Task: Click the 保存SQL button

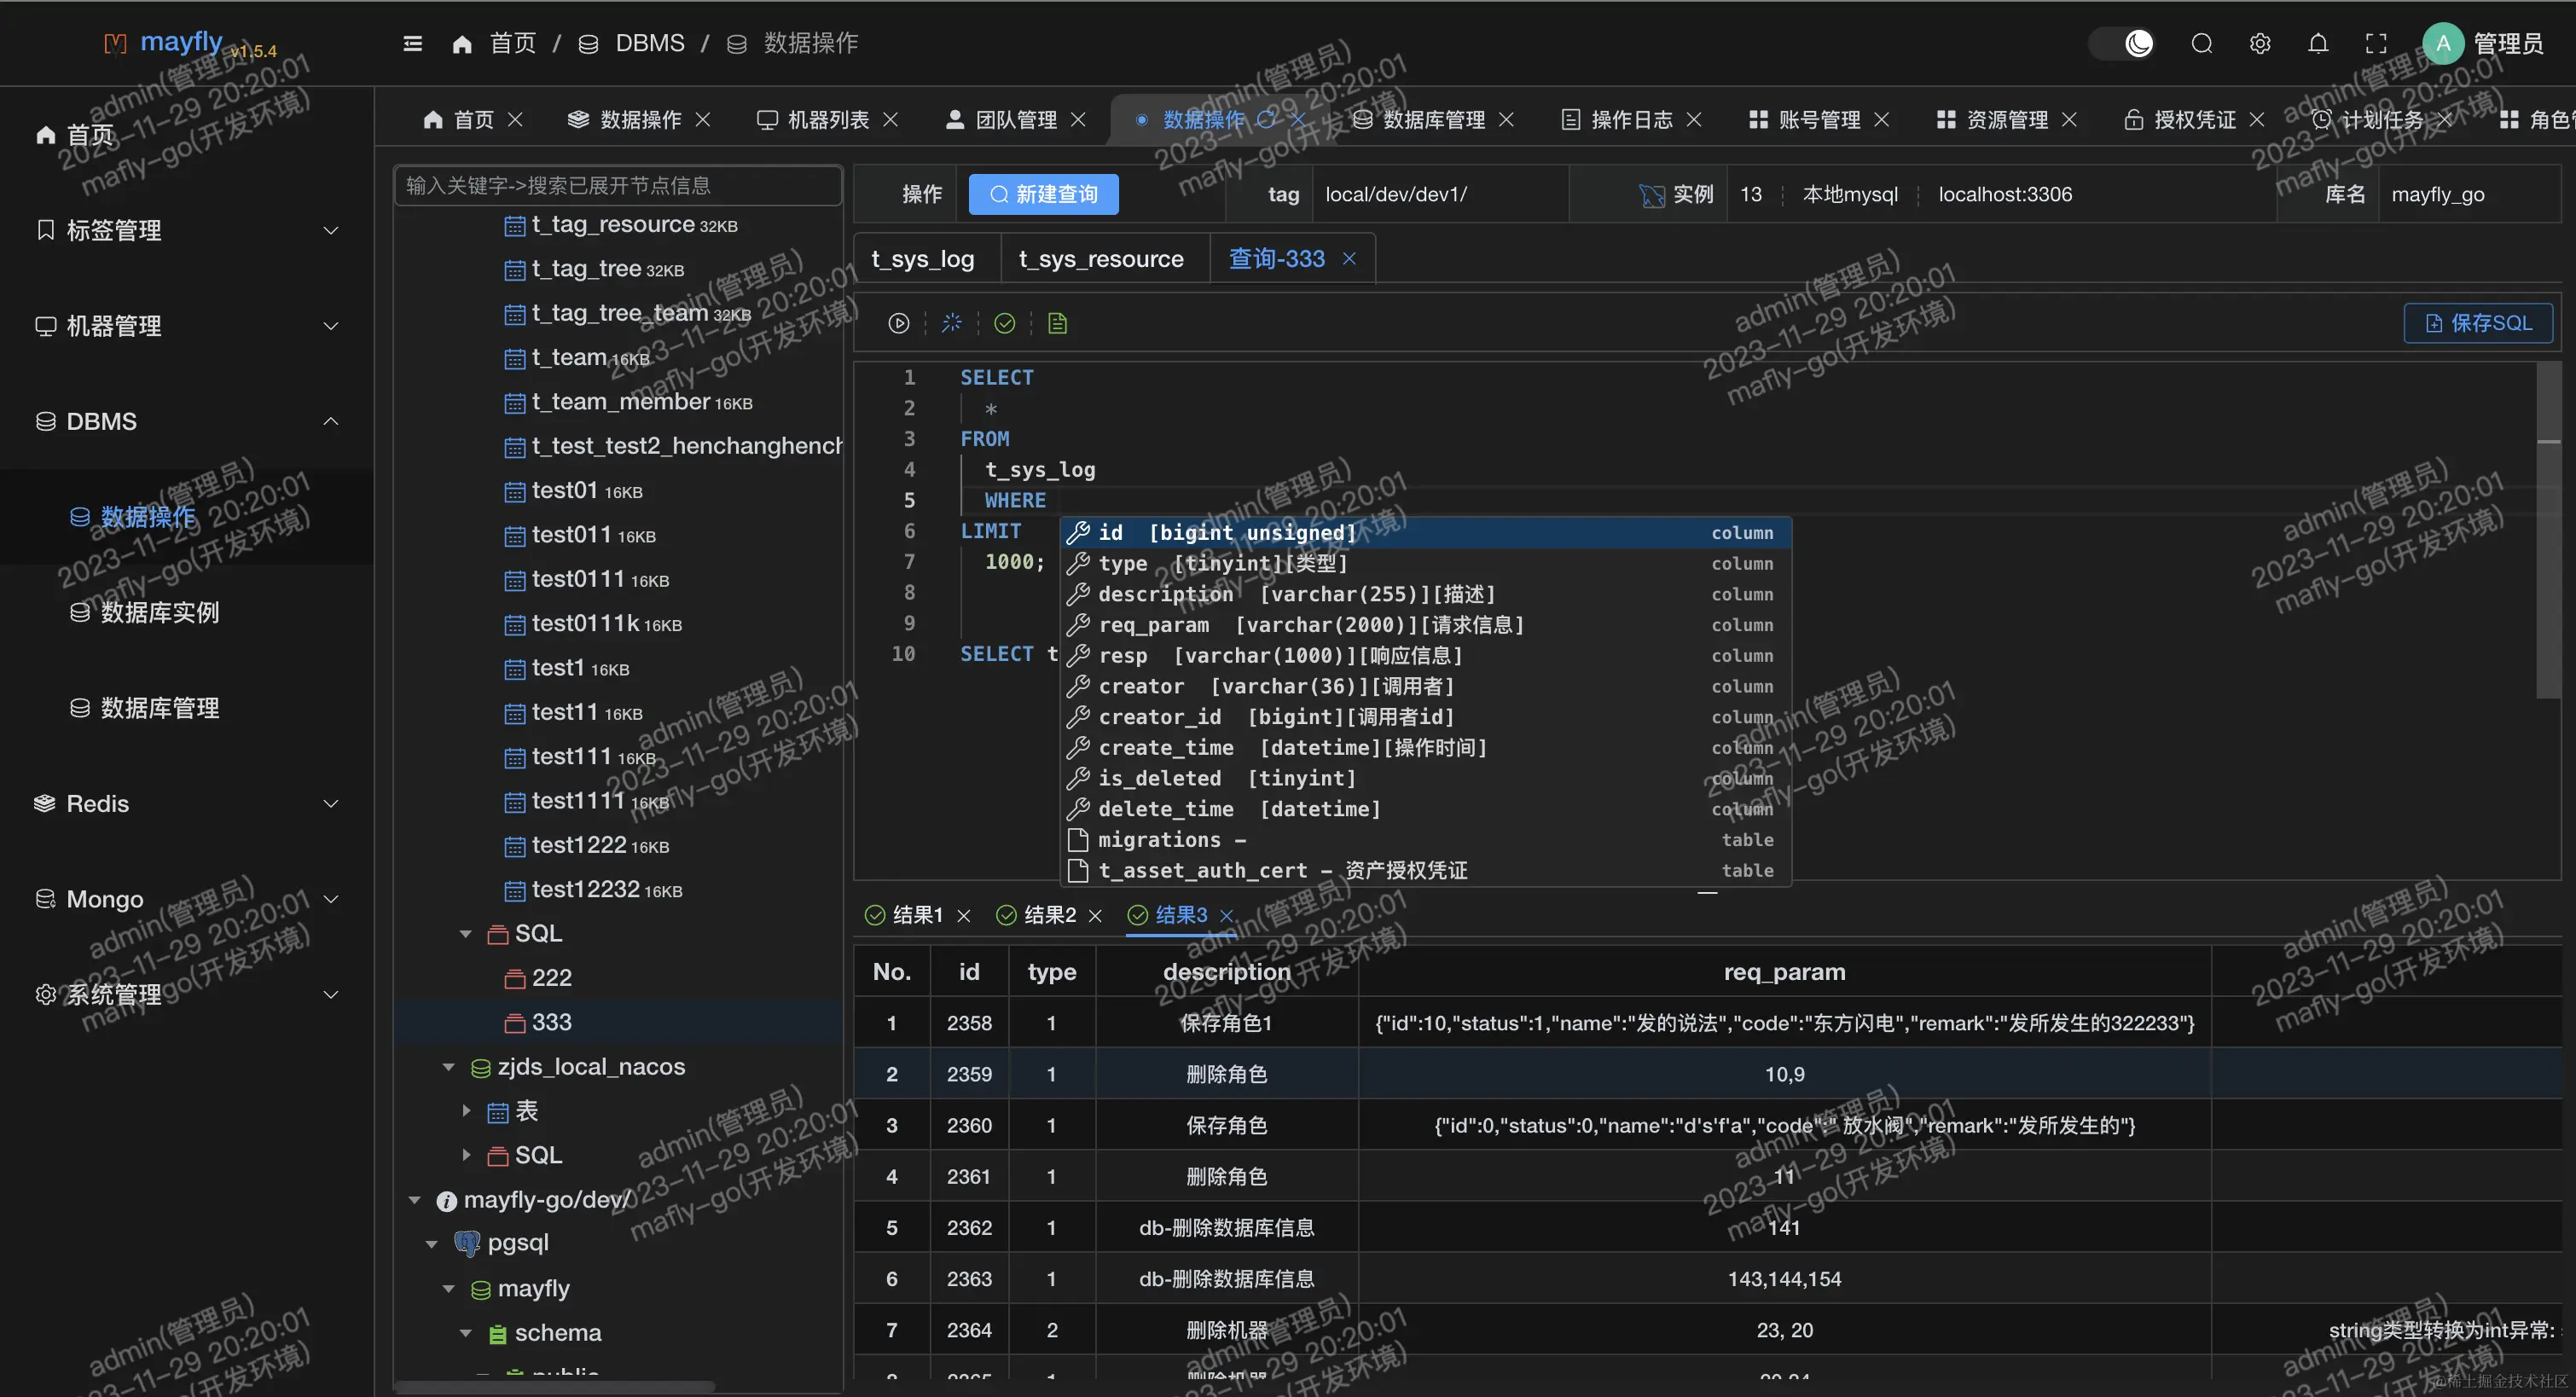Action: [x=2477, y=323]
